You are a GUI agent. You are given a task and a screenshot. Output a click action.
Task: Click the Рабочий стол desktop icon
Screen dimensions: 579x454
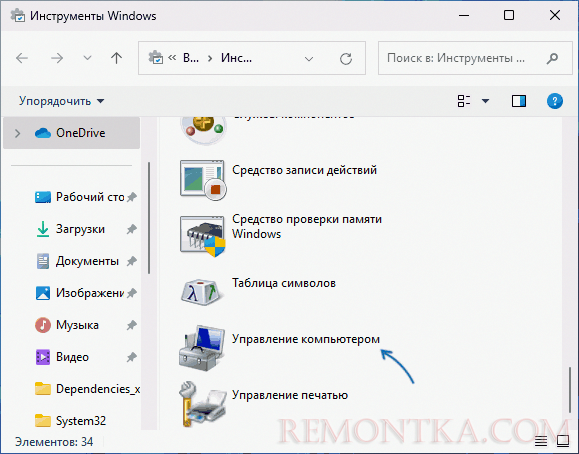pyautogui.click(x=43, y=197)
